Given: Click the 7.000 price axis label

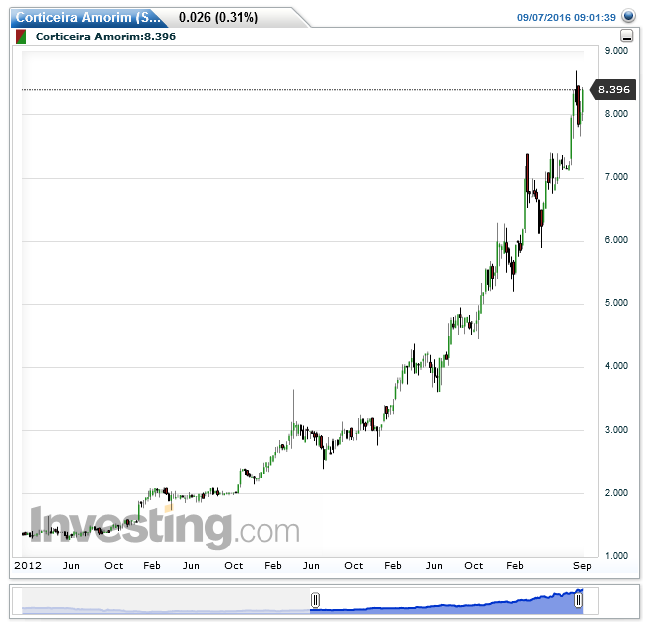Looking at the screenshot, I should 616,177.
